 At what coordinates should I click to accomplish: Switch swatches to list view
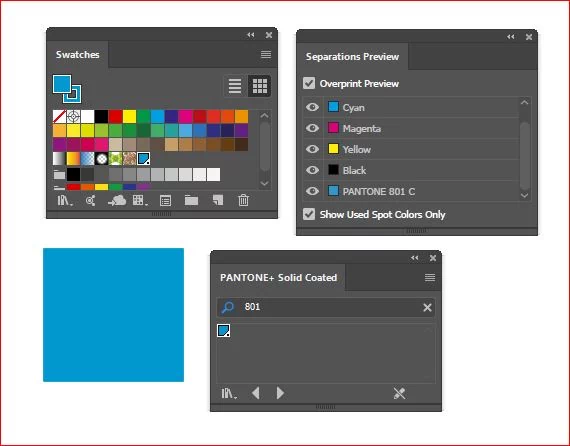tap(235, 86)
